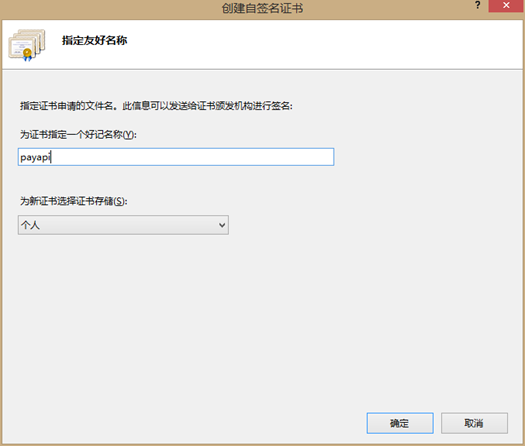This screenshot has height=446, width=525.
Task: Click the 指定友好名称 heading text
Action: tap(94, 41)
